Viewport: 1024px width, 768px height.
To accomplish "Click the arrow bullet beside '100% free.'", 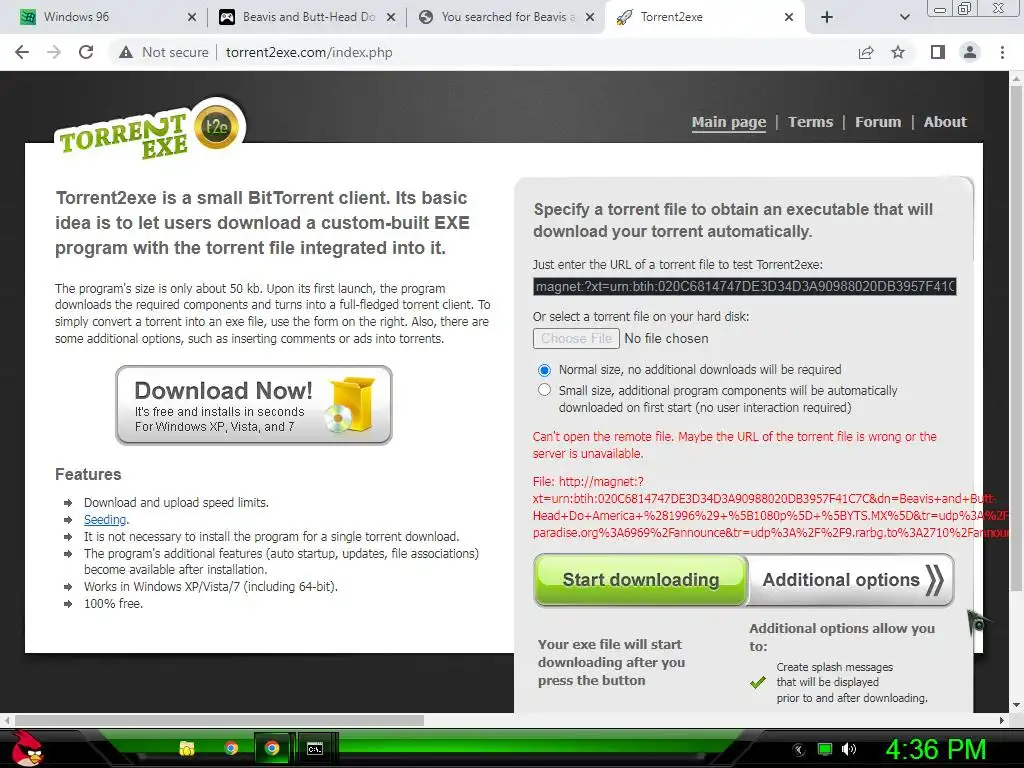I will 68,604.
